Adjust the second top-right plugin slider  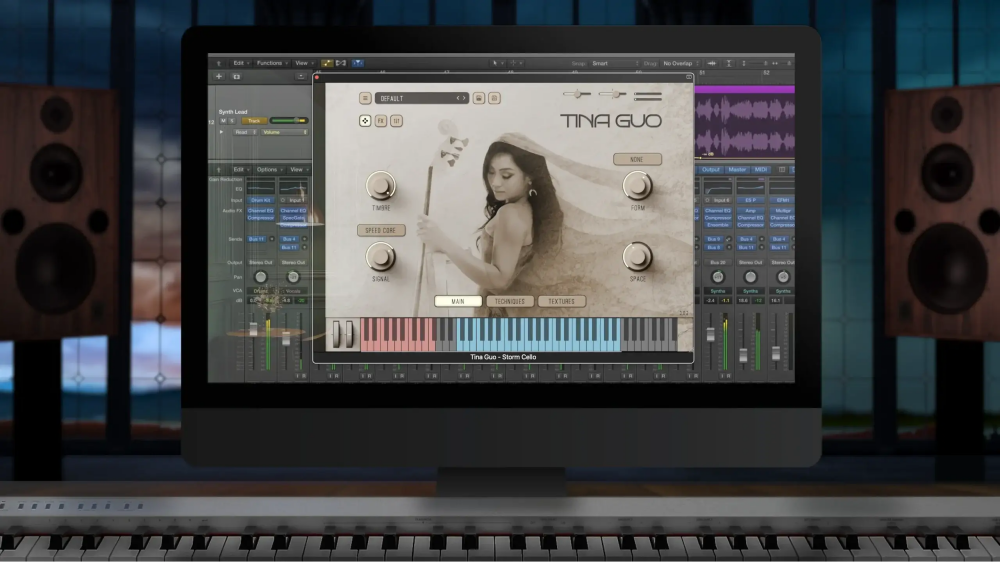[x=613, y=94]
